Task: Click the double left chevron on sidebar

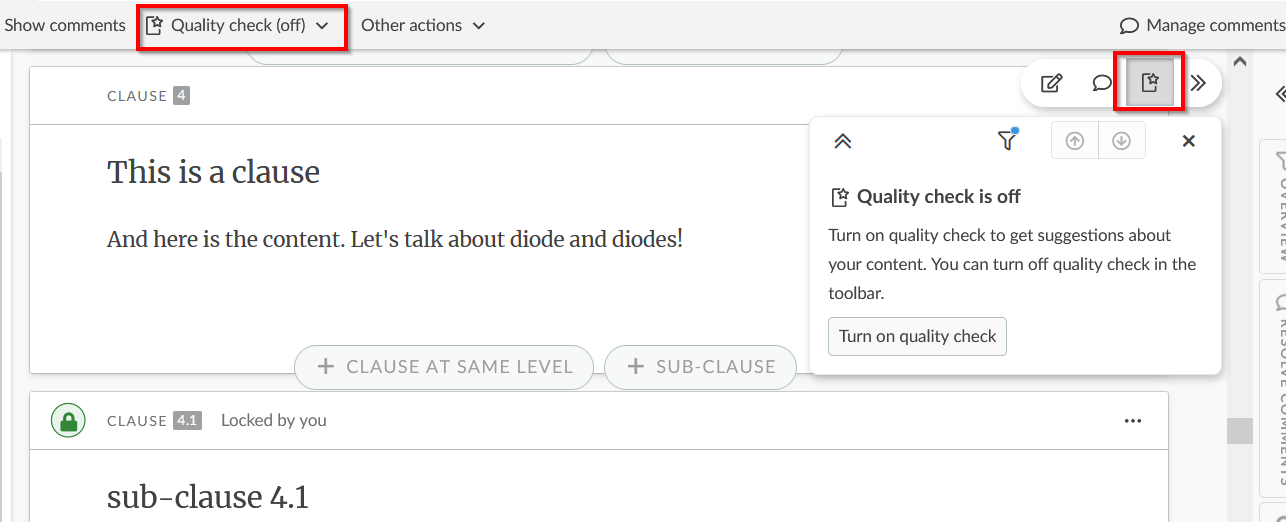Action: click(1280, 94)
